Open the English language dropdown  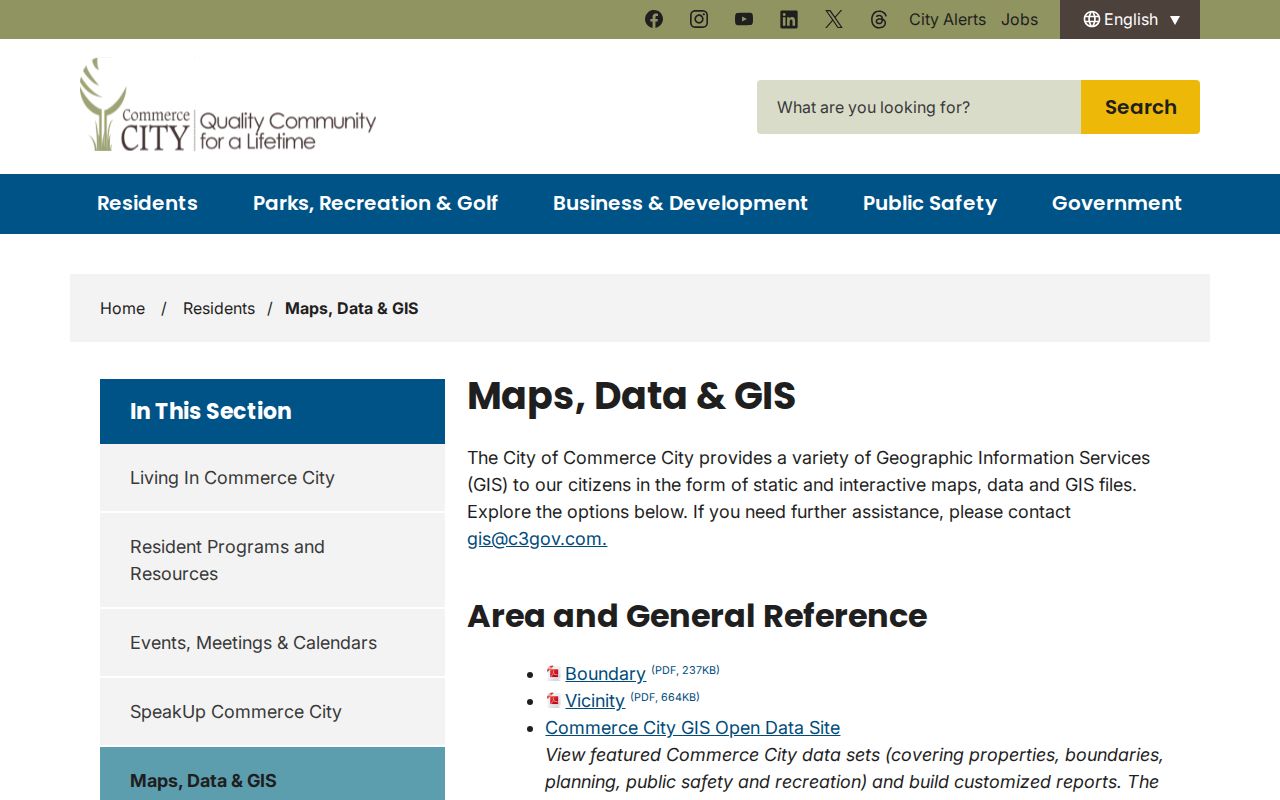tap(1130, 19)
